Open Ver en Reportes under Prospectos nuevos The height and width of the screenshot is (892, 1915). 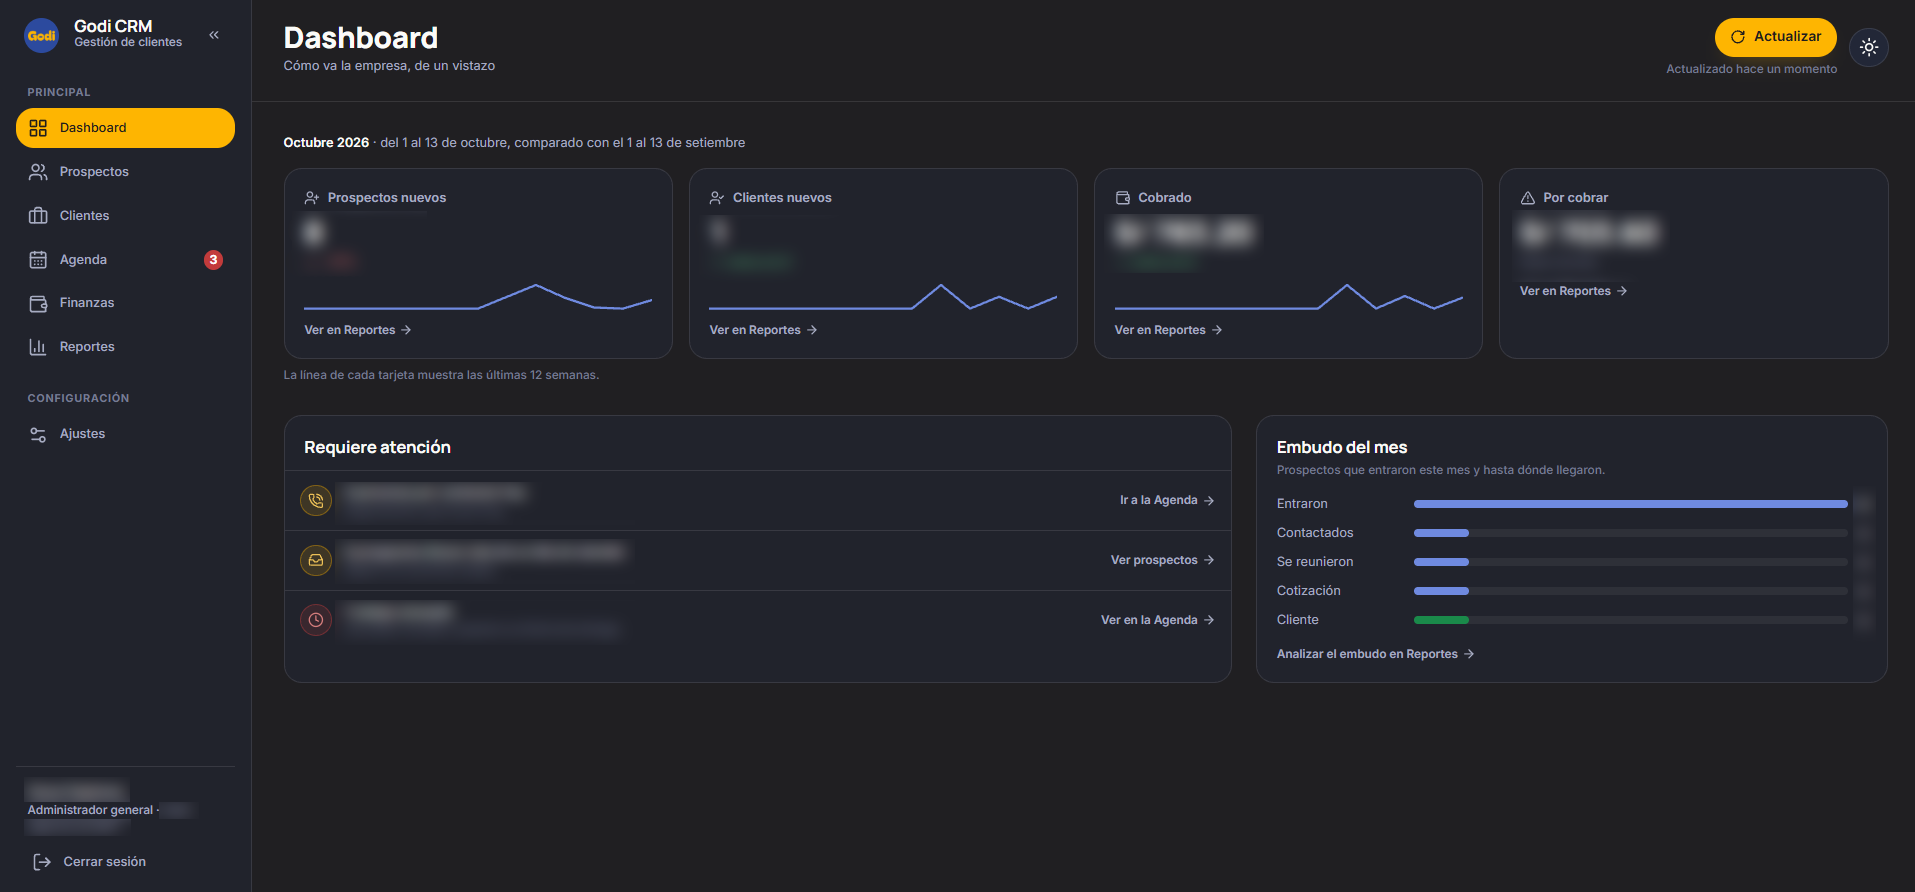[358, 330]
